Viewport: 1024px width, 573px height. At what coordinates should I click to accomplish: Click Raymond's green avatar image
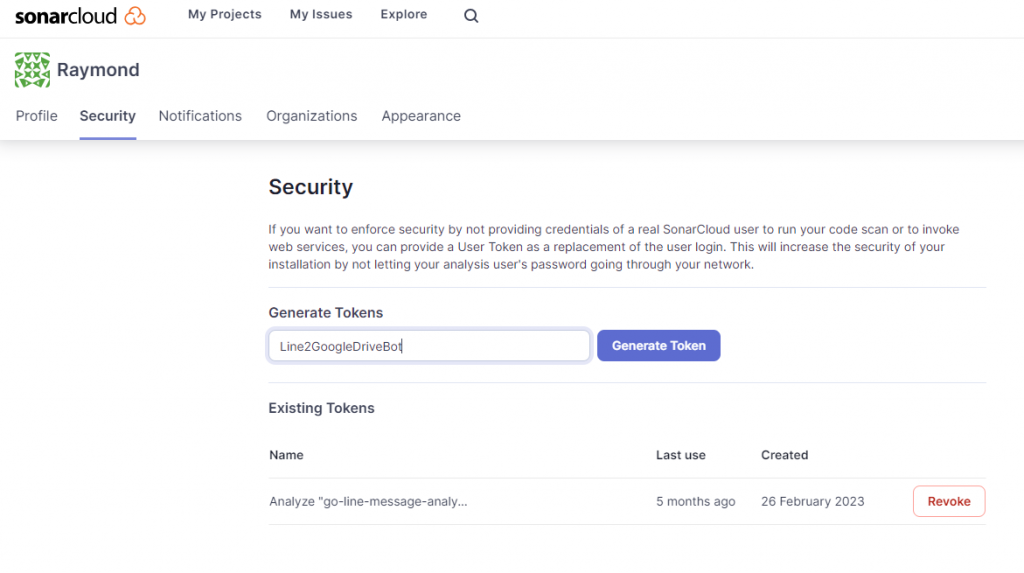click(x=32, y=70)
